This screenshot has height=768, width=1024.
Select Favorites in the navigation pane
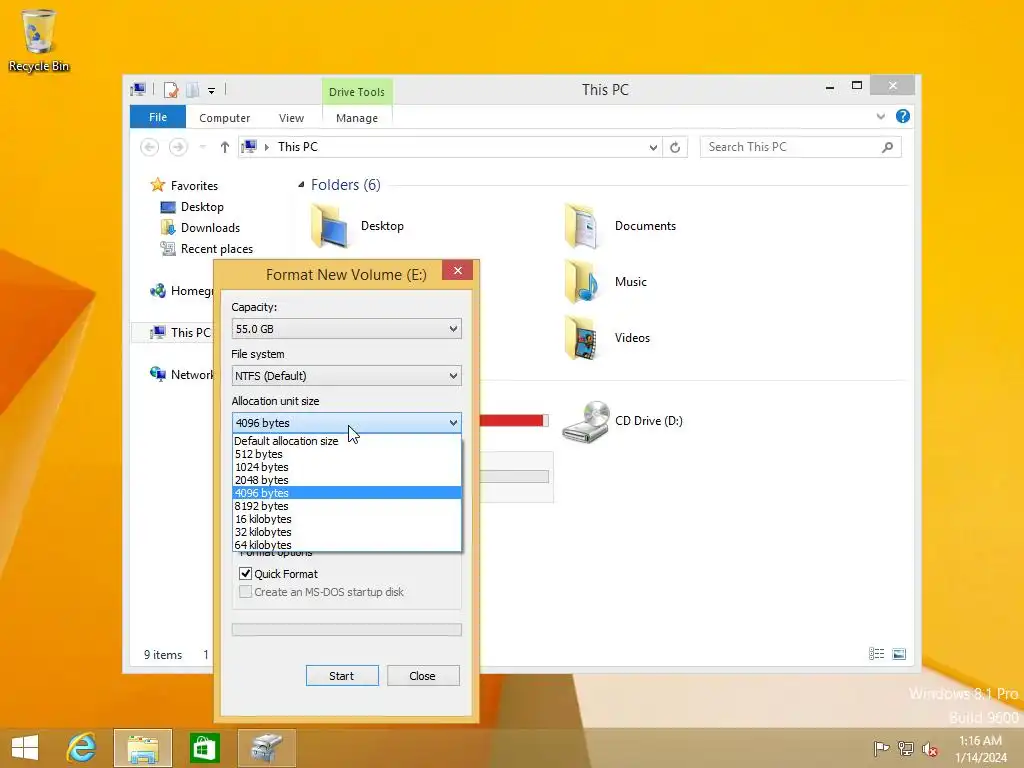pyautogui.click(x=194, y=185)
